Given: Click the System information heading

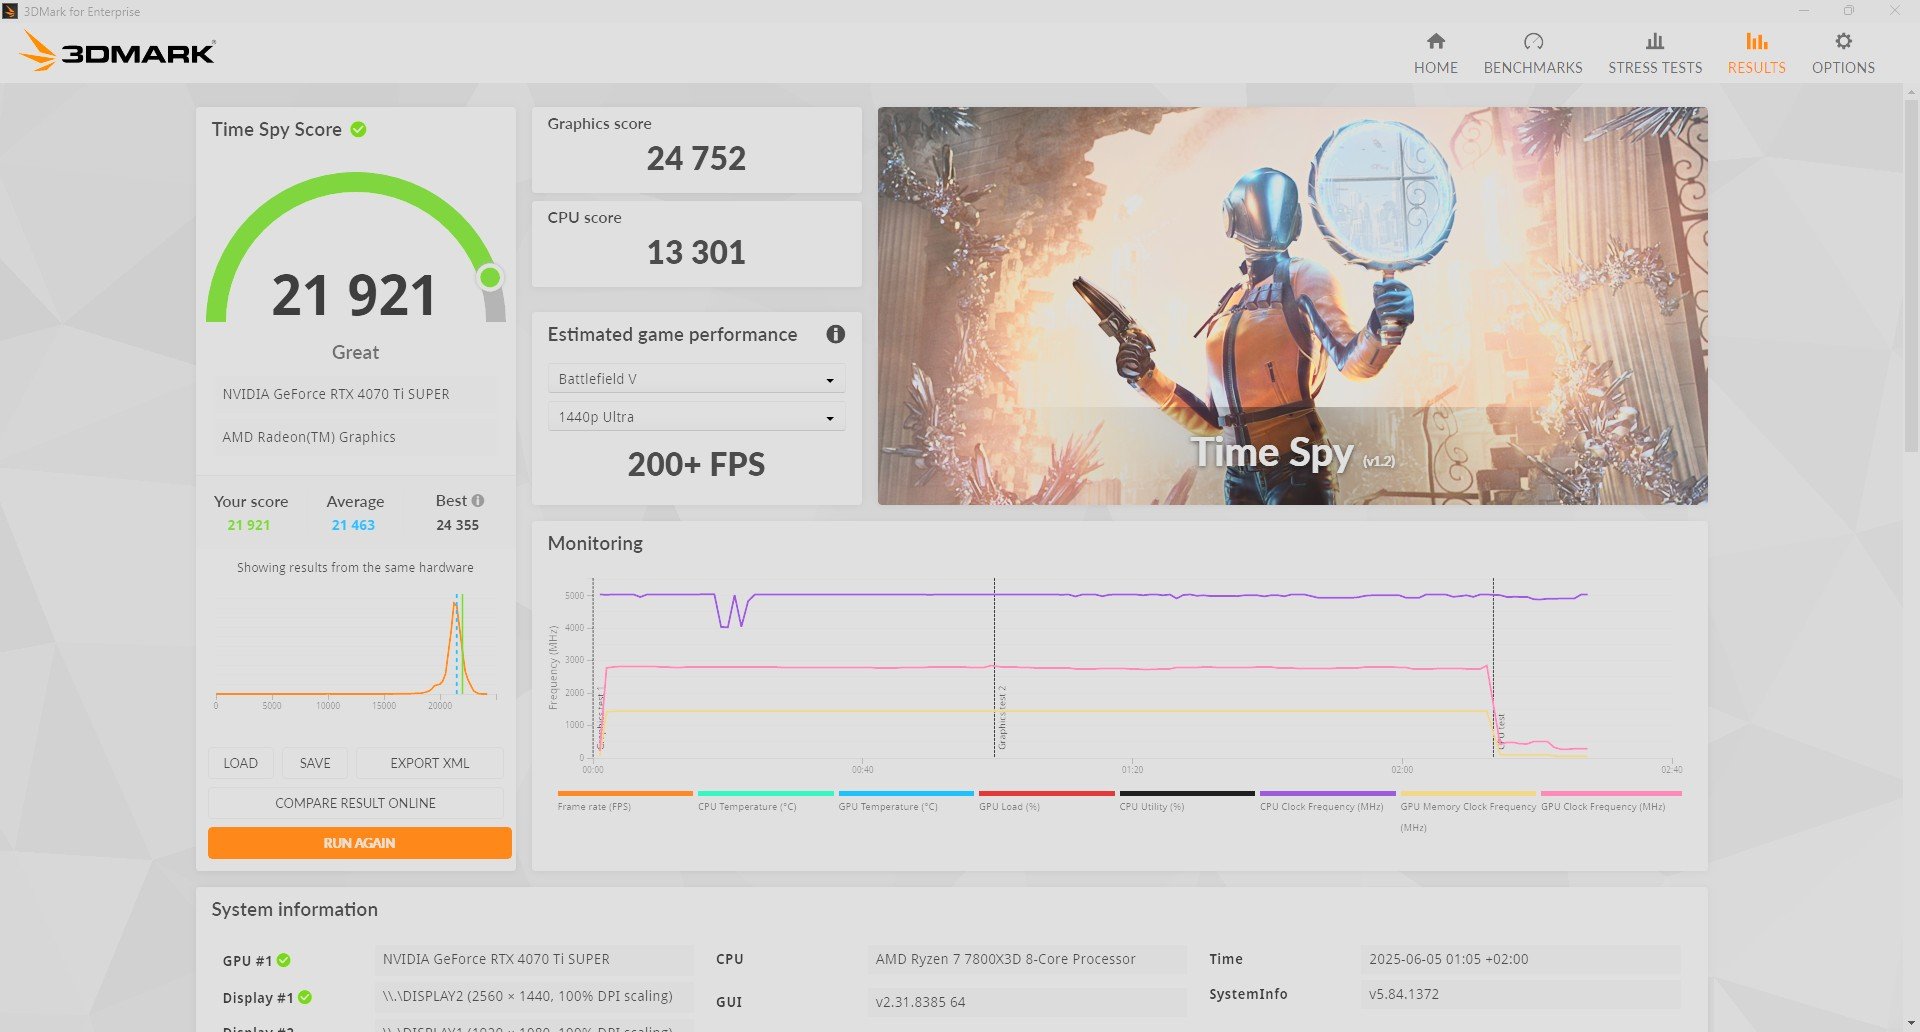Looking at the screenshot, I should [x=294, y=909].
